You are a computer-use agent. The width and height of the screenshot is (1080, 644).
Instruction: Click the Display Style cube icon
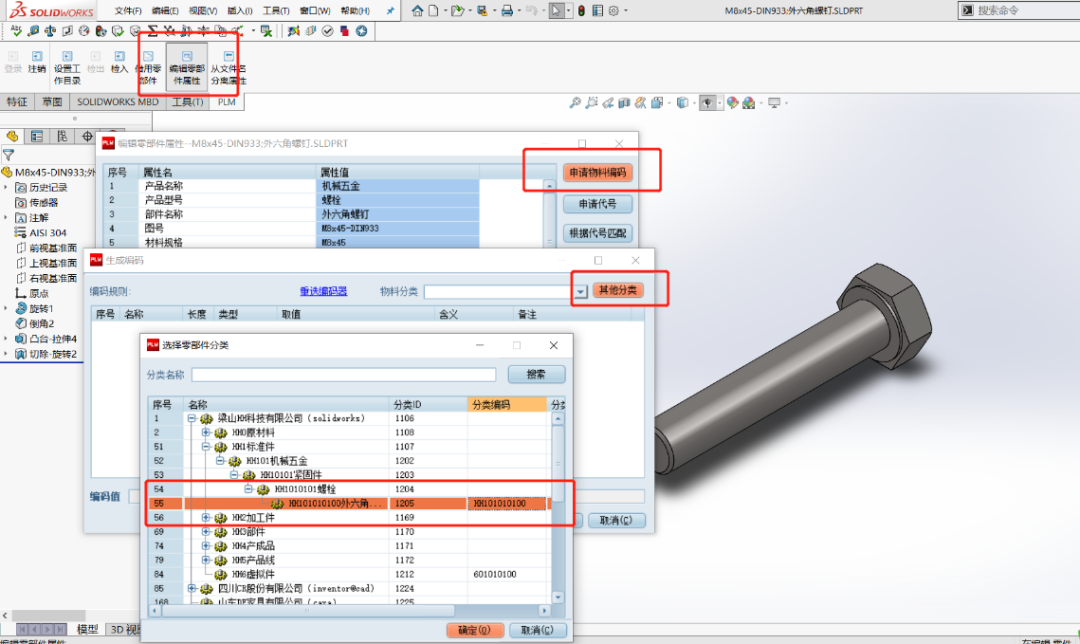pyautogui.click(x=682, y=103)
